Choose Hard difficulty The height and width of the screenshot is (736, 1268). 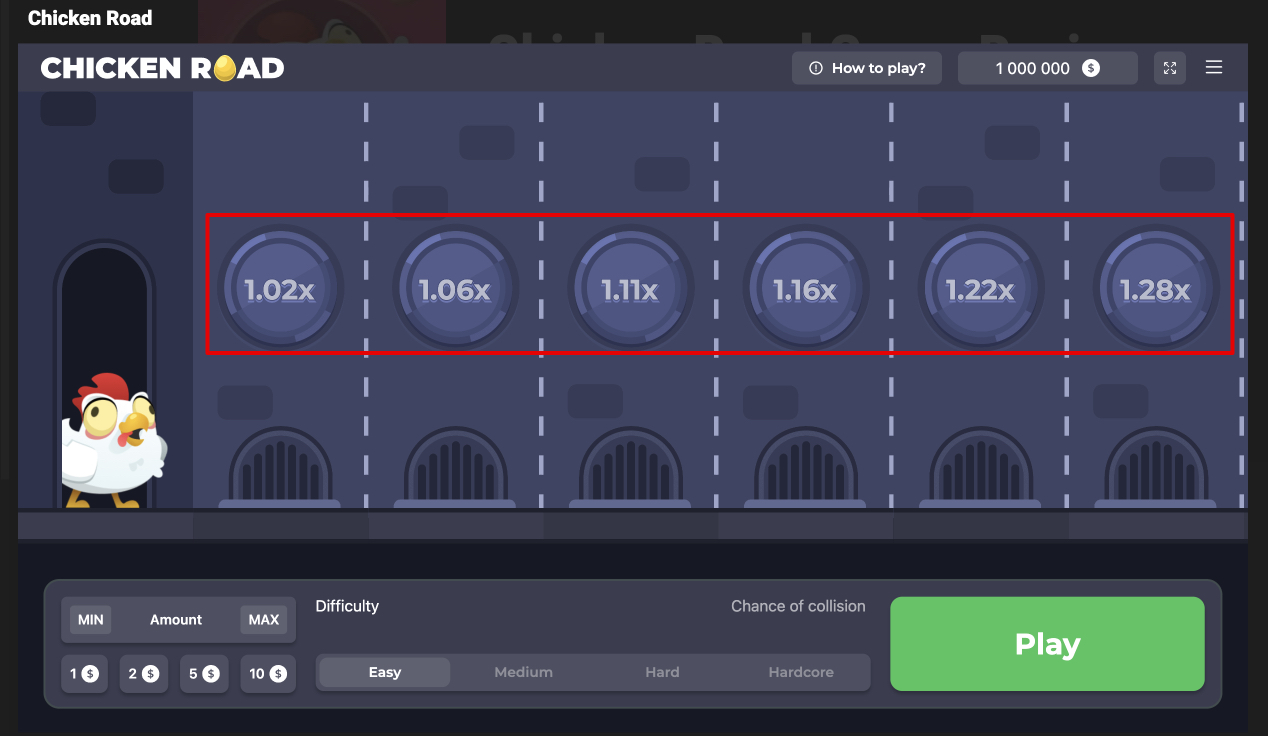point(662,672)
